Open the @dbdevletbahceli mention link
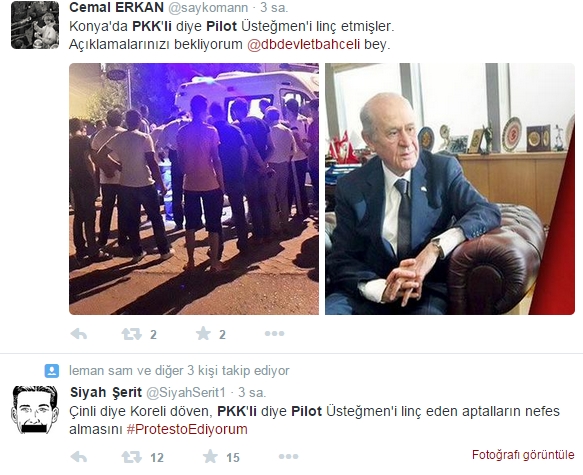Viewport: 583px width, 475px height. click(303, 45)
